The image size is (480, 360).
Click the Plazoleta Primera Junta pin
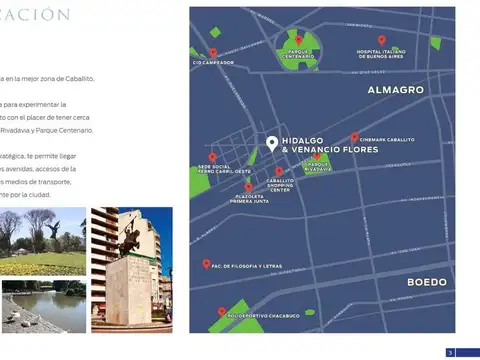click(248, 187)
